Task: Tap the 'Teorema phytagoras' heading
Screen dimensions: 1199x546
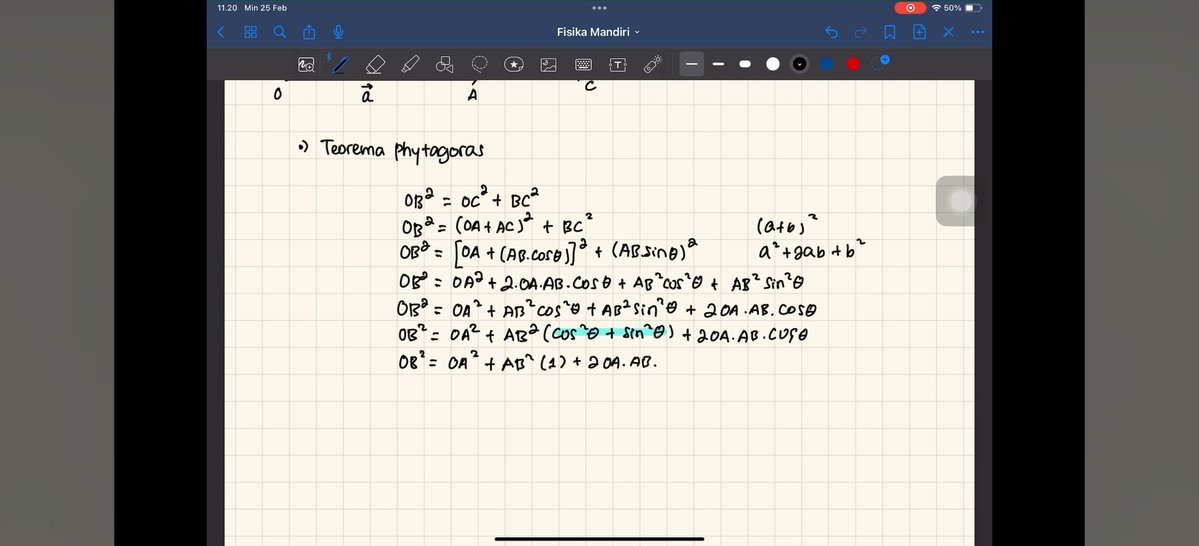Action: point(402,149)
